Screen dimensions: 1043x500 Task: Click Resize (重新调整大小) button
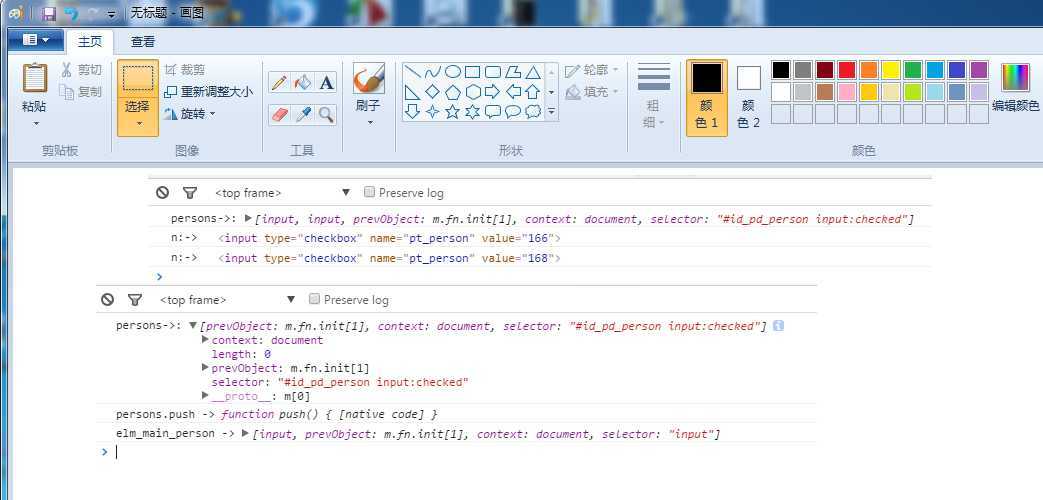pos(208,92)
